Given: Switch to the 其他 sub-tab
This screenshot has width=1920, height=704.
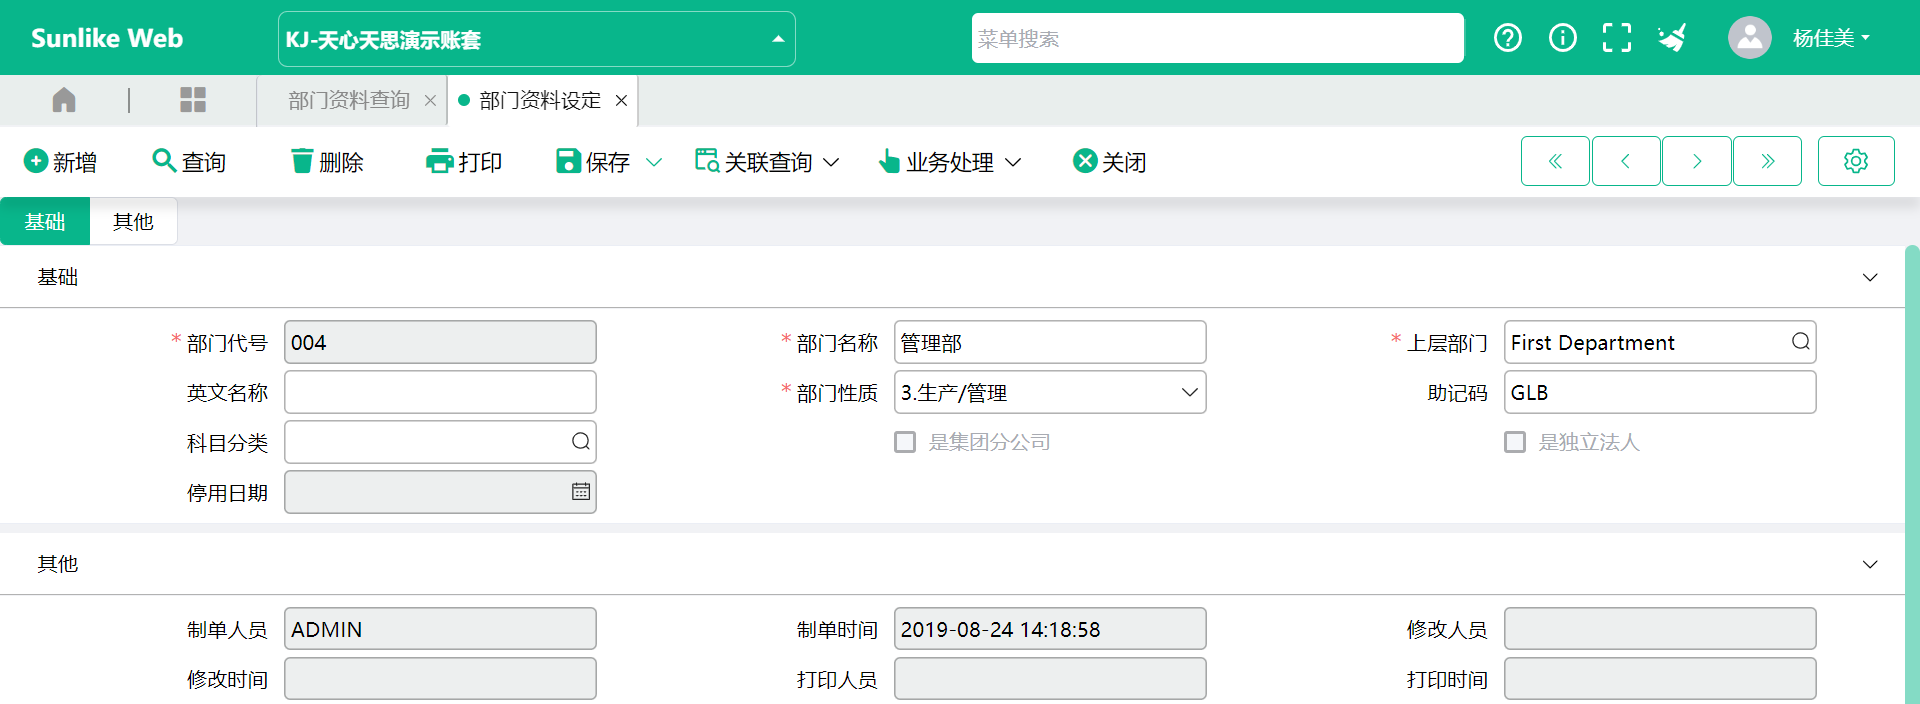Looking at the screenshot, I should [x=133, y=221].
